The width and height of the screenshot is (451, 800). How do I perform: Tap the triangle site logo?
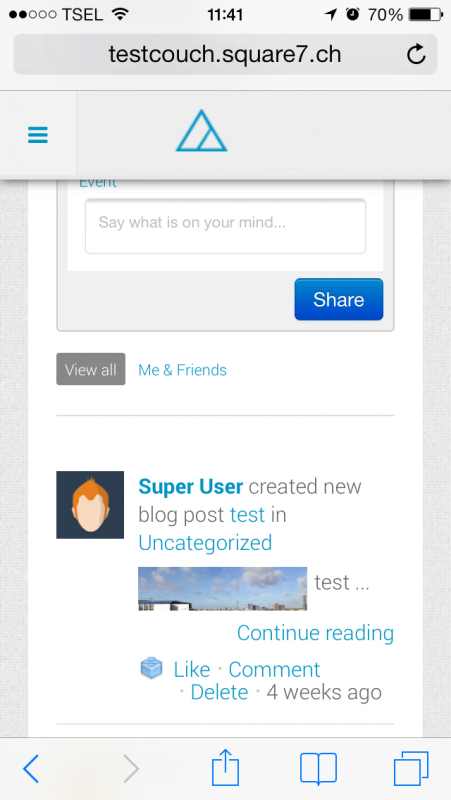(x=201, y=131)
